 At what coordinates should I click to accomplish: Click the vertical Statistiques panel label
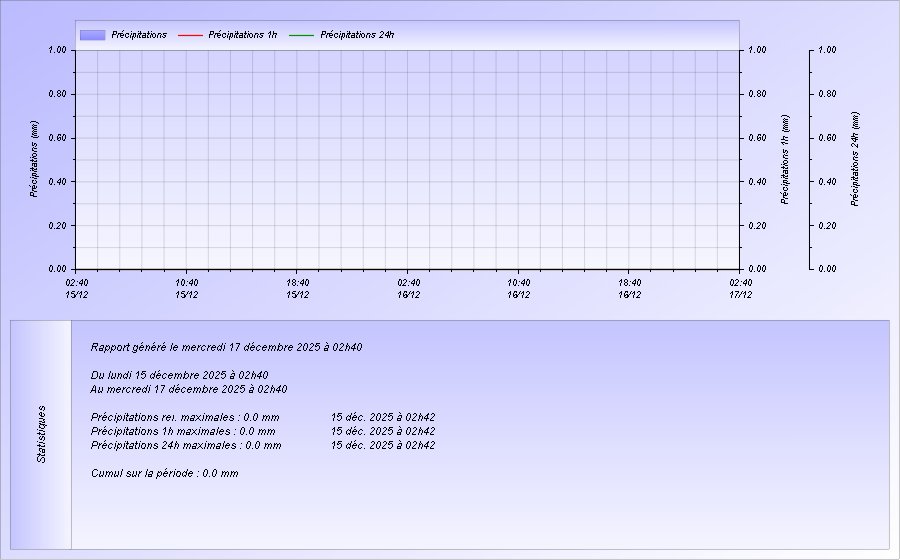pos(42,434)
